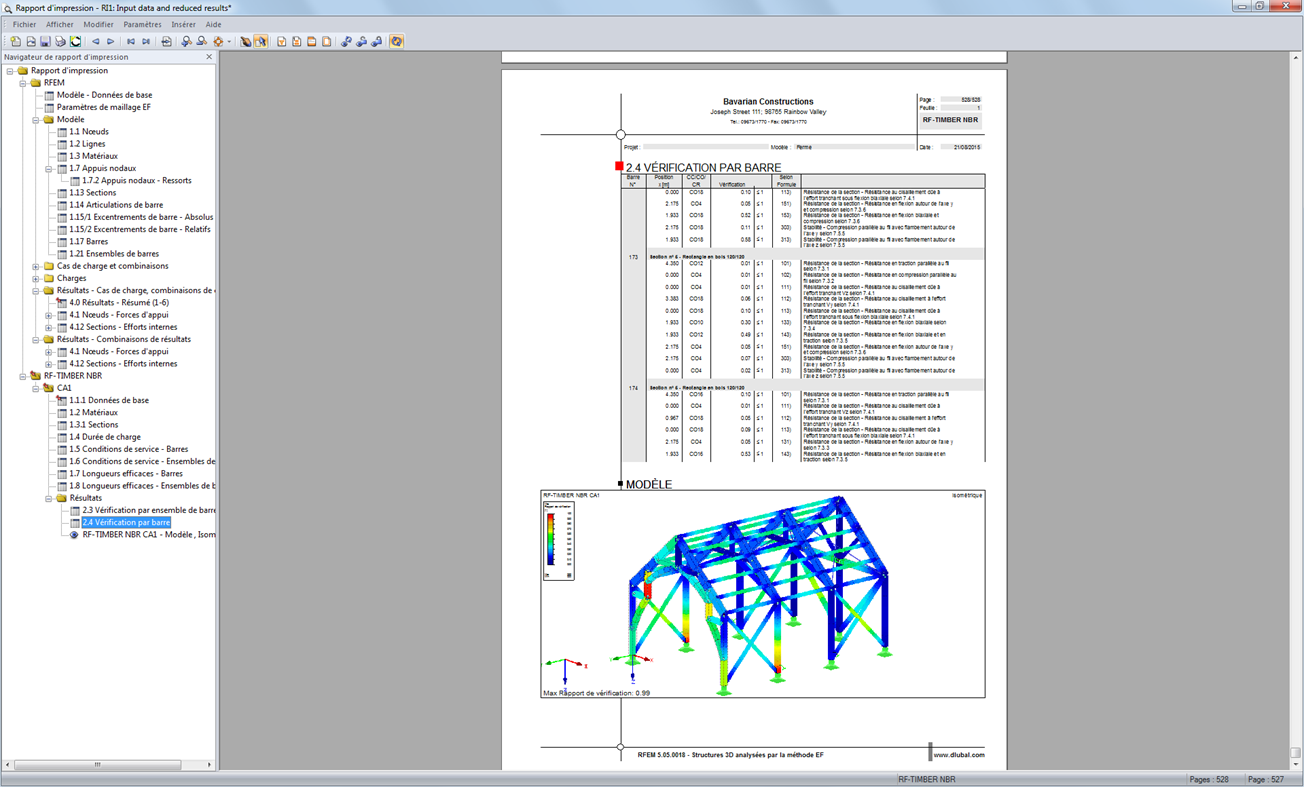Create a new print report with the first toolbar icon
The width and height of the screenshot is (1304, 787).
click(x=15, y=41)
